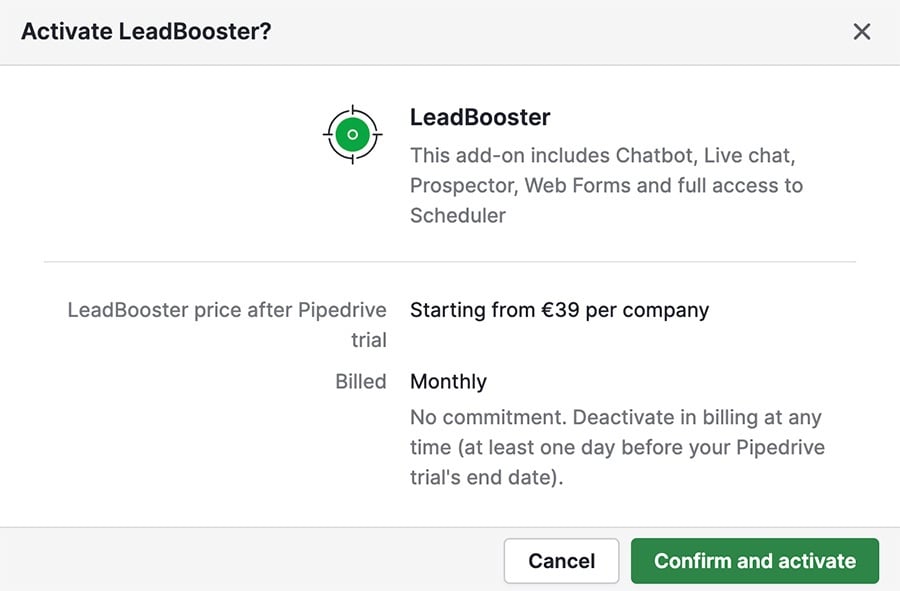Click the X in the top right corner
Viewport: 900px width, 591px height.
point(862,31)
